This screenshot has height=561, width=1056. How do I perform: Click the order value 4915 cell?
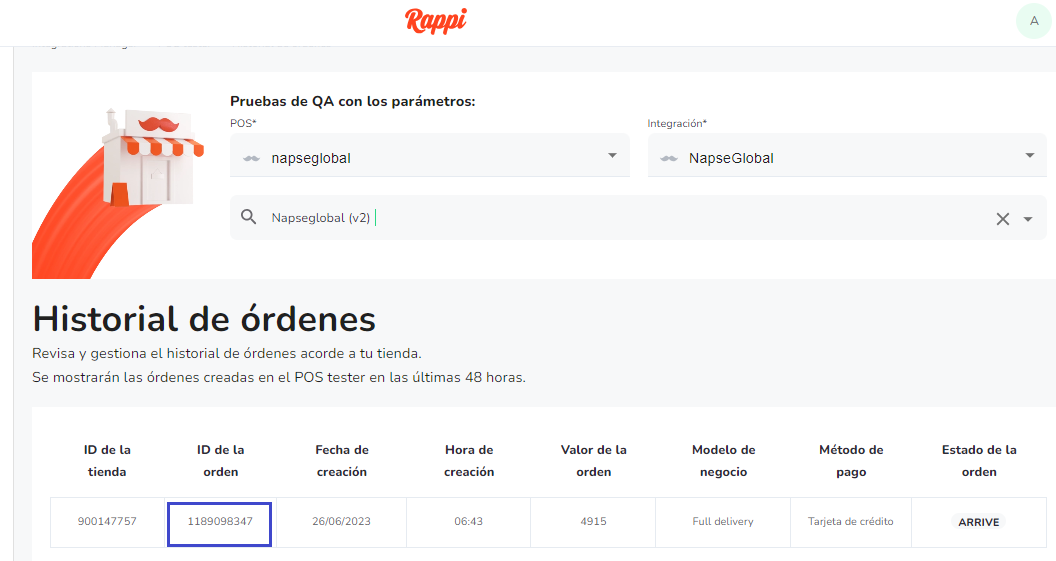pyautogui.click(x=593, y=522)
